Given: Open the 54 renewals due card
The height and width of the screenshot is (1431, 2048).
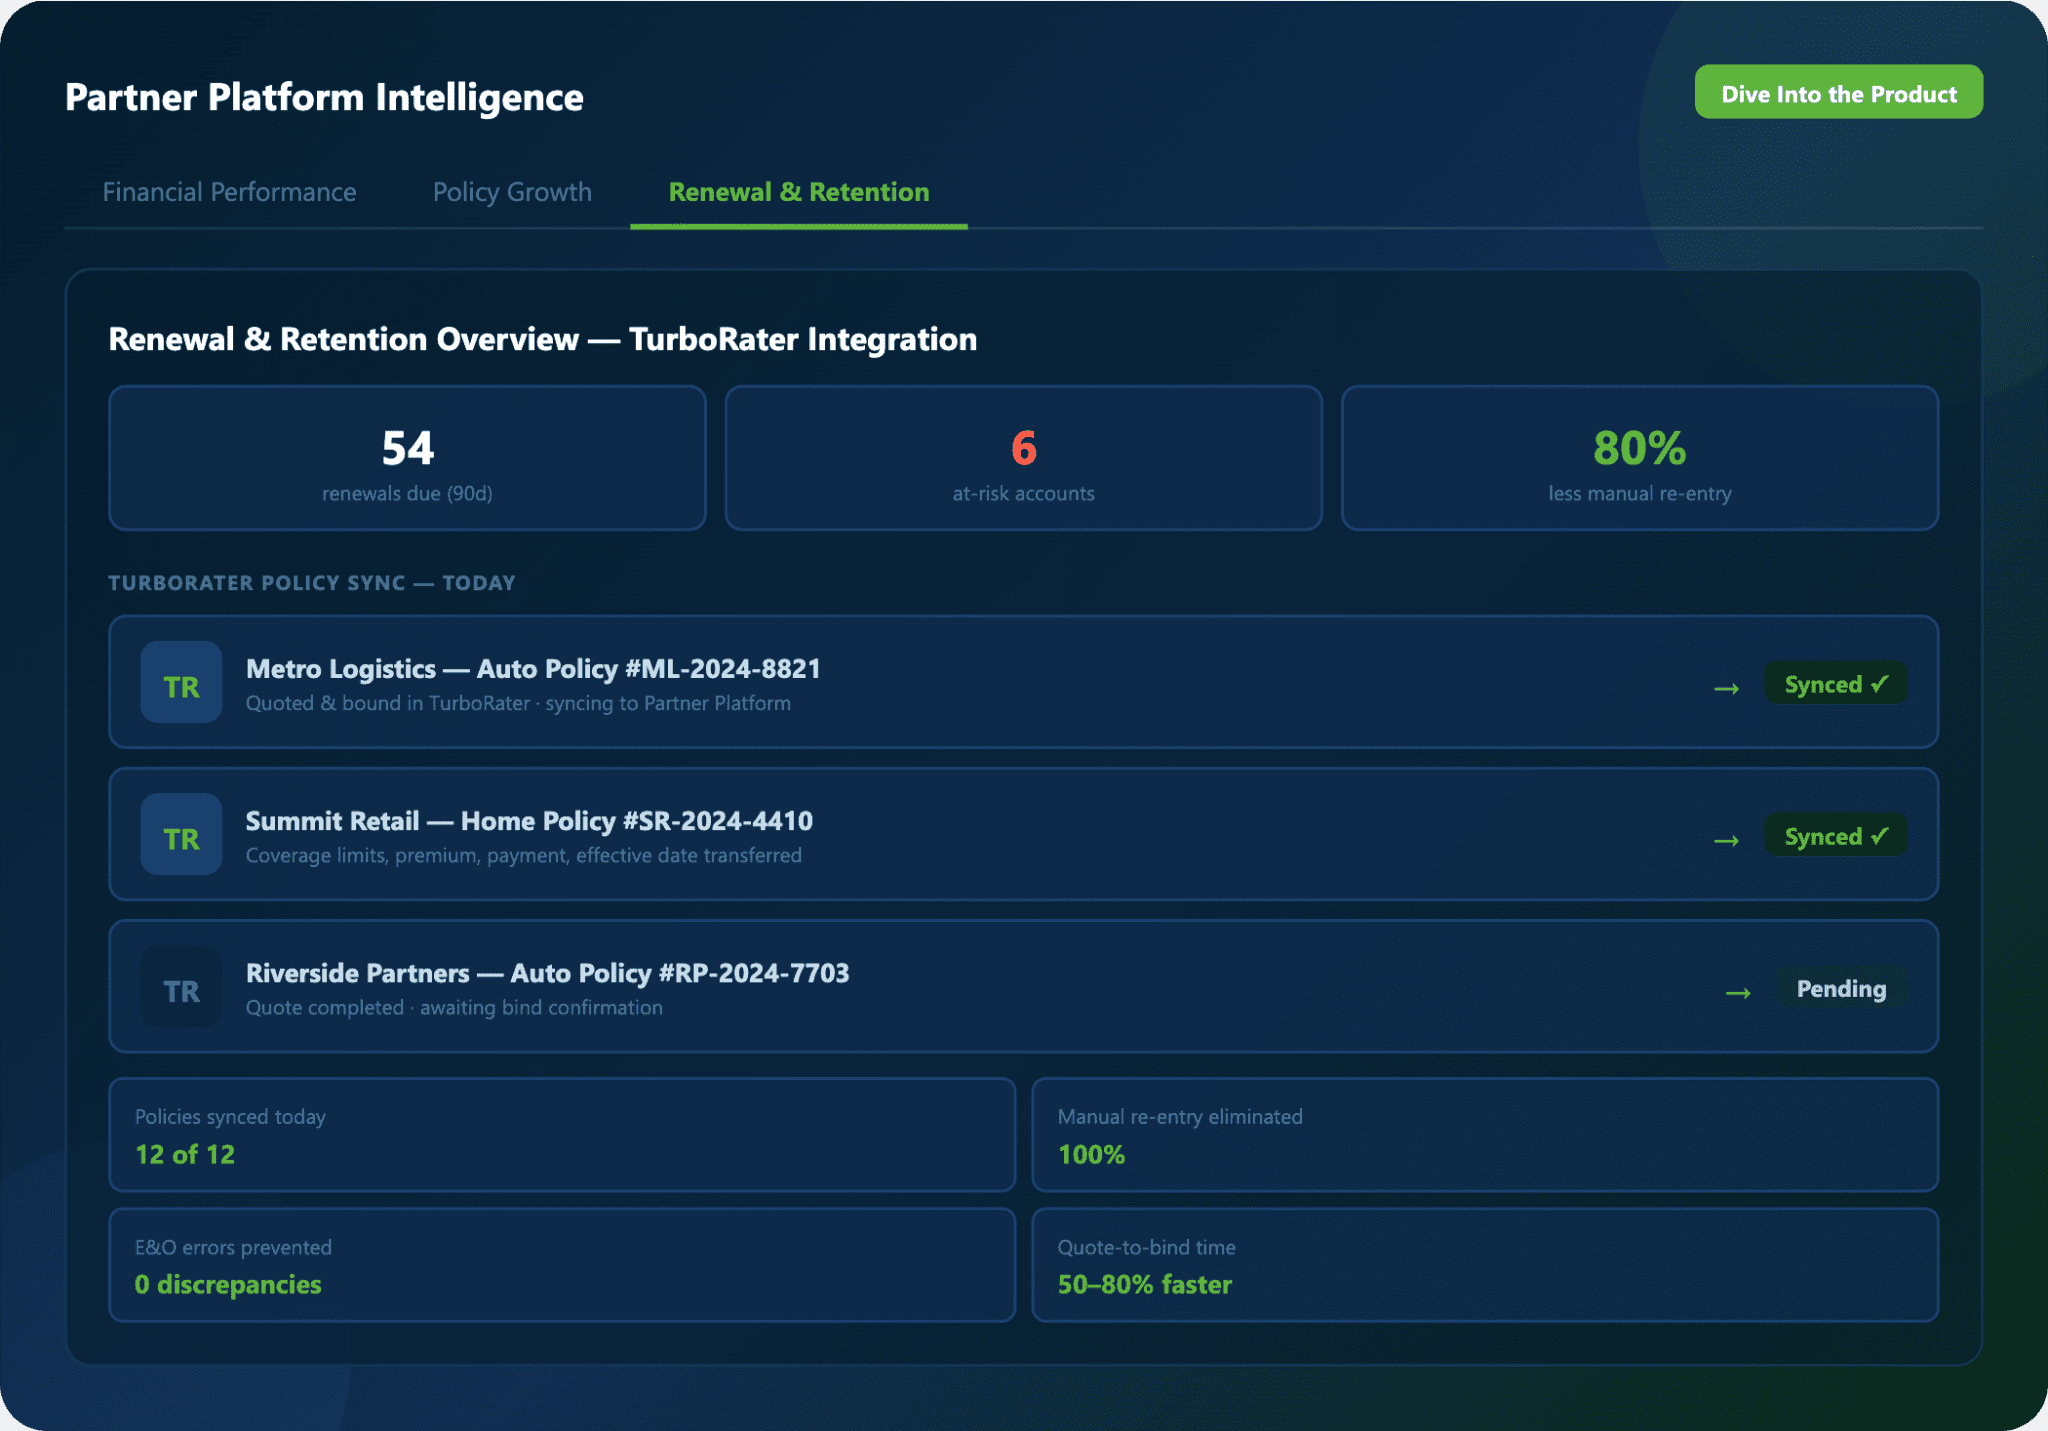Looking at the screenshot, I should [407, 458].
